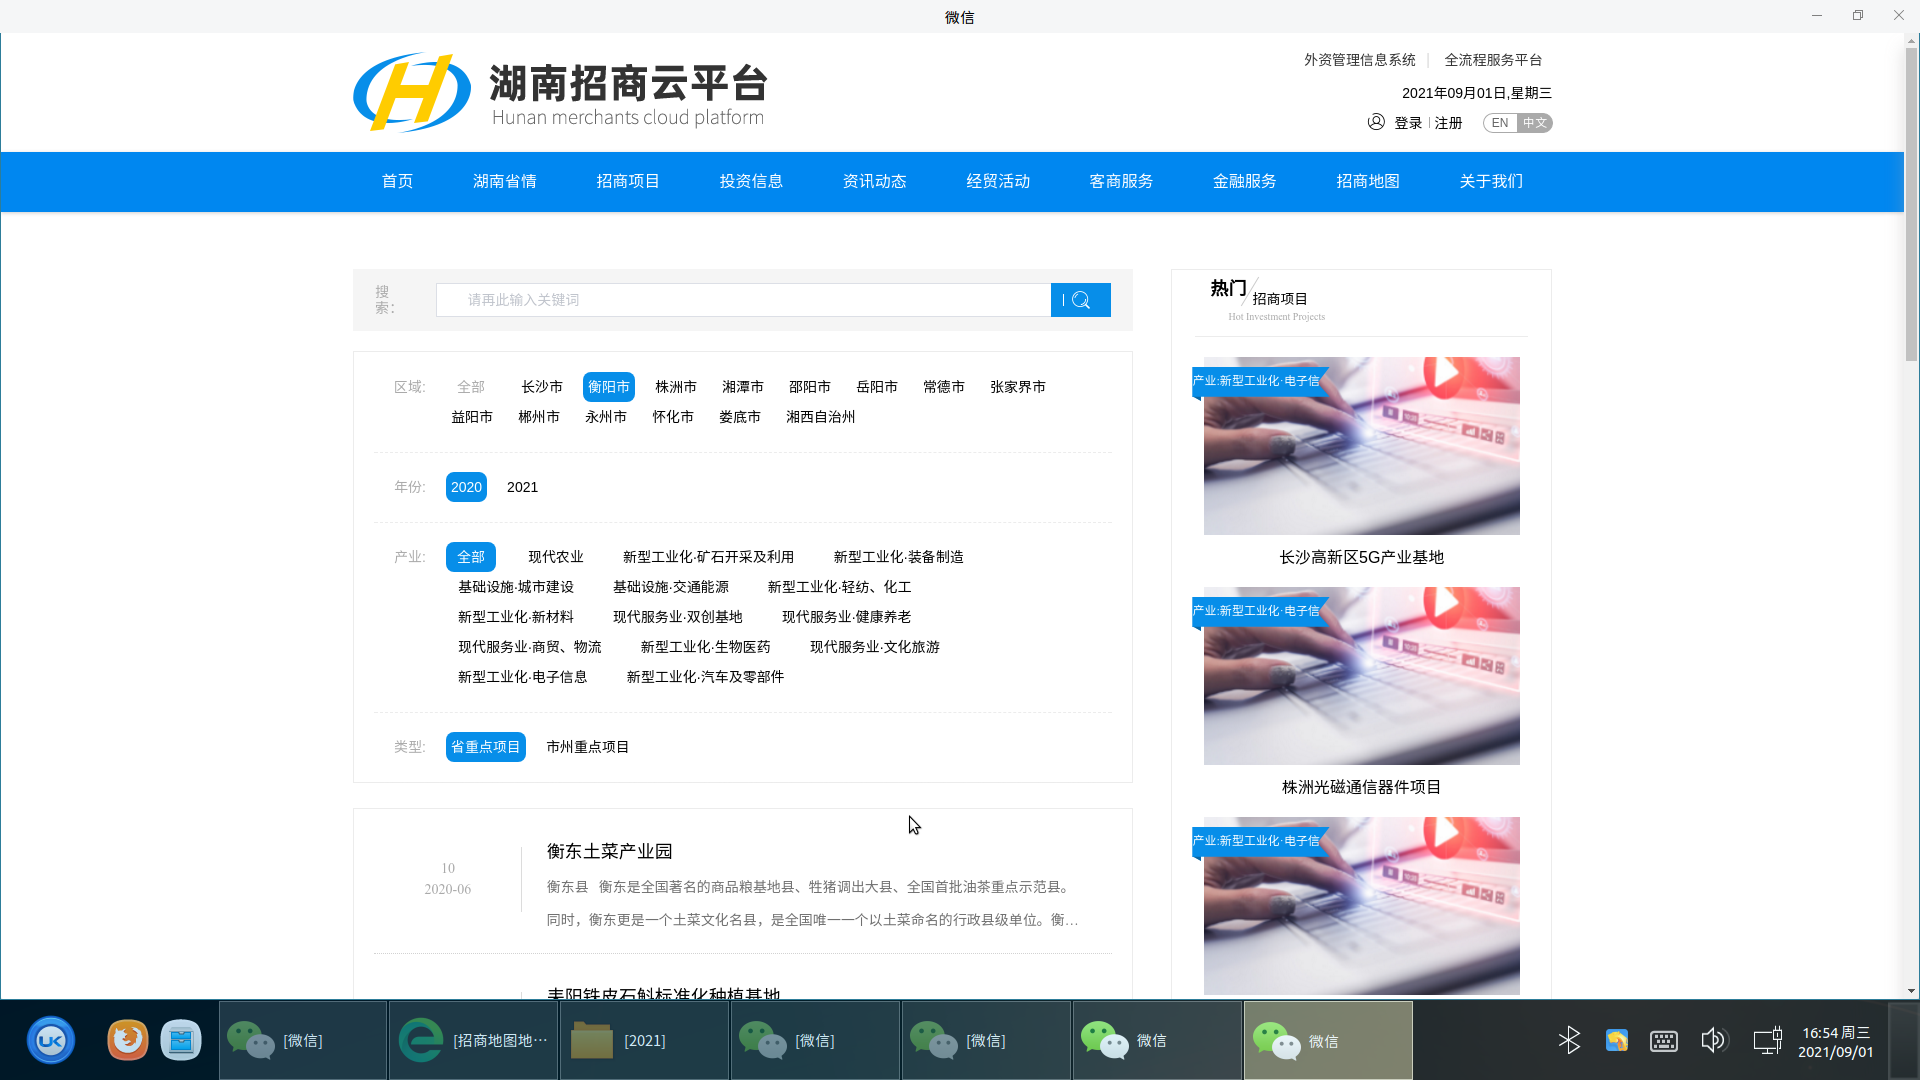
Task: Click the colorful tray app icon
Action: pyautogui.click(x=1617, y=1040)
